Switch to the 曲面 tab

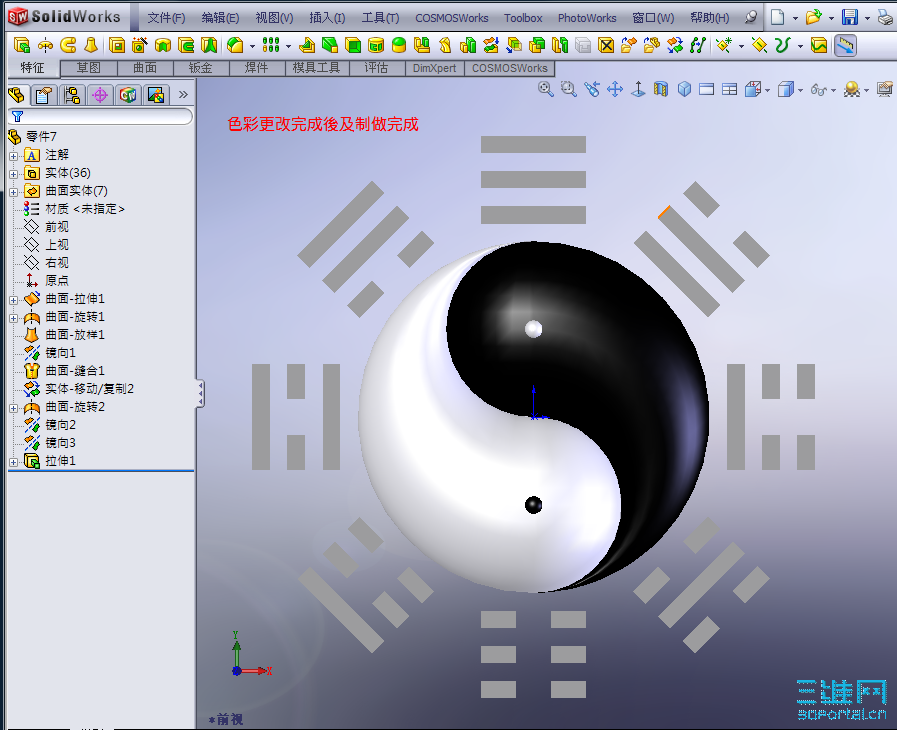[145, 68]
